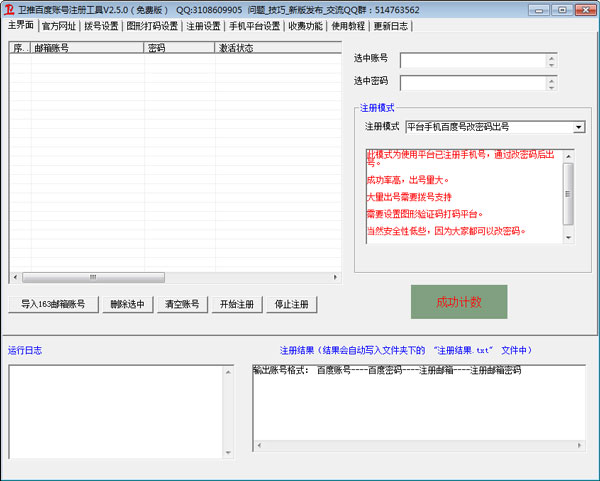Screen dimensions: 600x481
Task: Switch to the 主界面 tab
Action: tap(21, 26)
